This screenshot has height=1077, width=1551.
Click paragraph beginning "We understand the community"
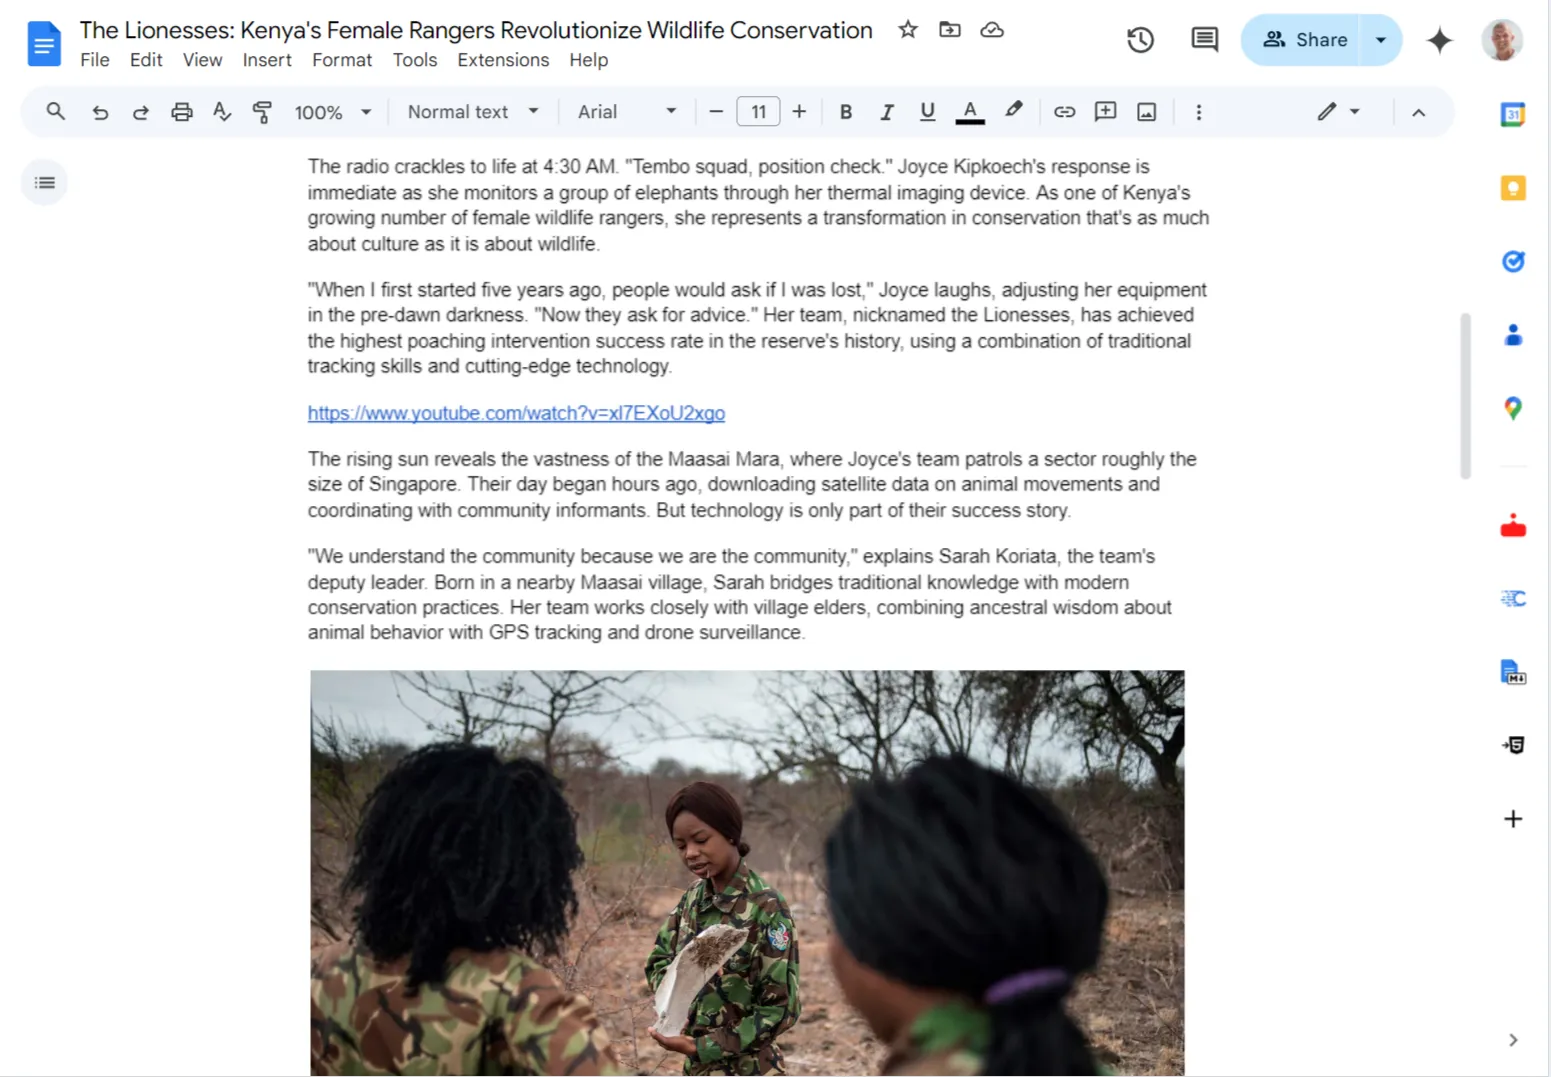(x=740, y=594)
